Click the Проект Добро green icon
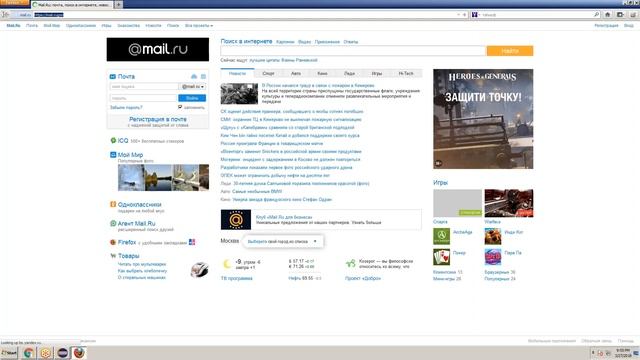The height and width of the screenshot is (360, 640). [350, 264]
